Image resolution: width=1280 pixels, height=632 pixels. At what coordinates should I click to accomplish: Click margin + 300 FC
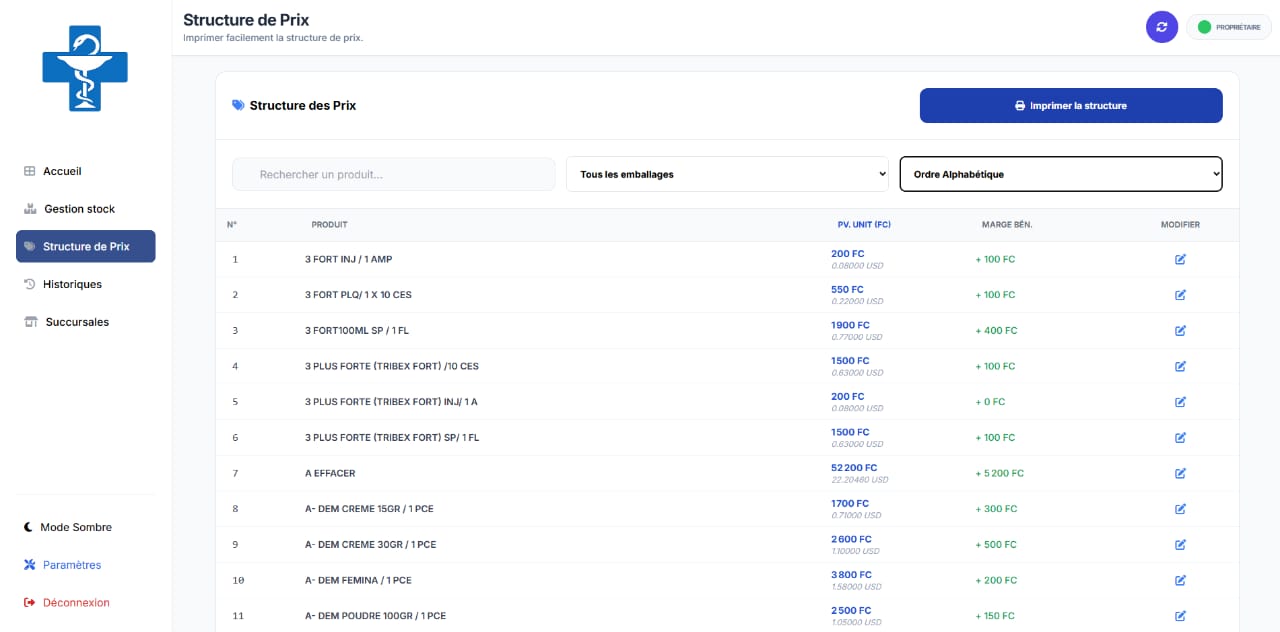[996, 509]
